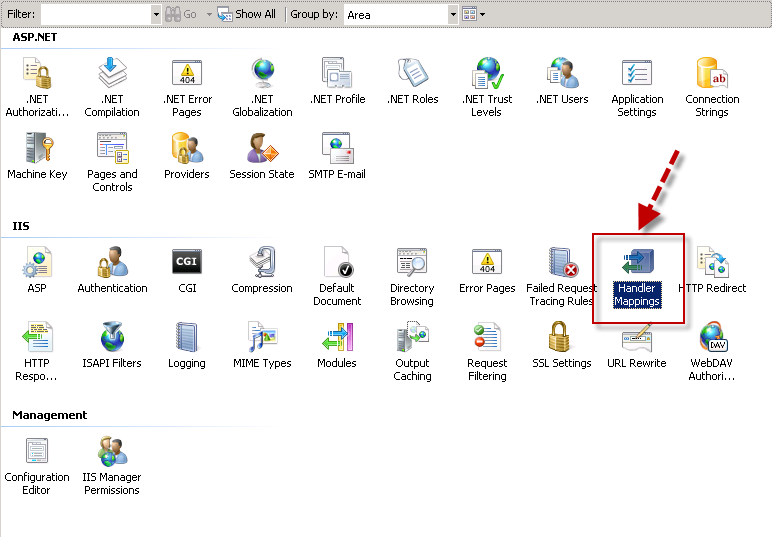Viewport: 772px width, 537px height.
Task: Open the Group by Area combo box
Action: (401, 14)
